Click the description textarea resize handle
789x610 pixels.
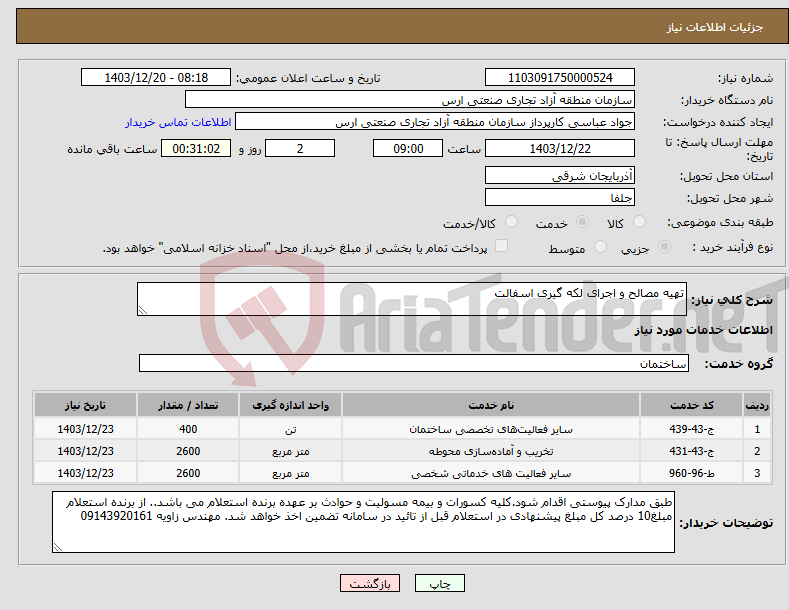coord(142,311)
